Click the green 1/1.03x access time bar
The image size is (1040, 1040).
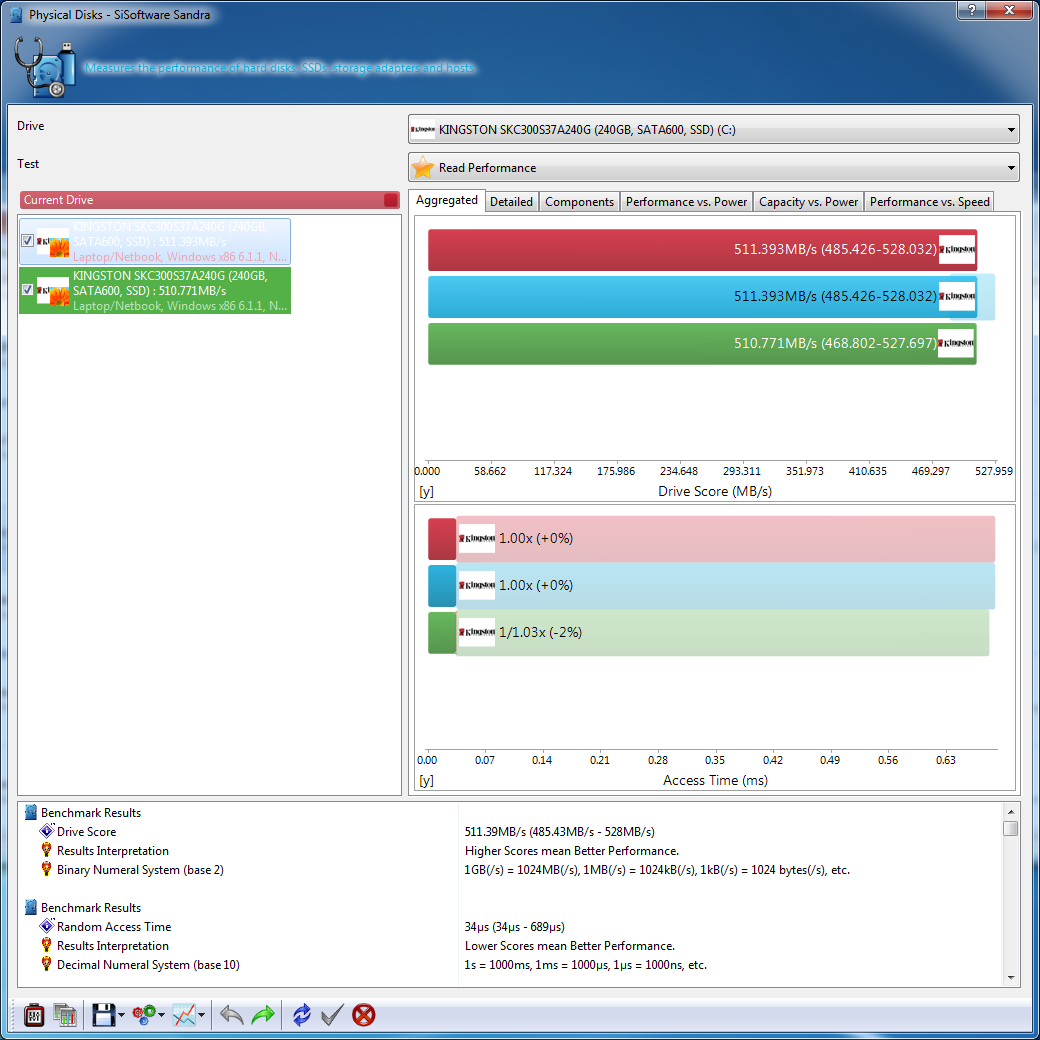[x=442, y=633]
